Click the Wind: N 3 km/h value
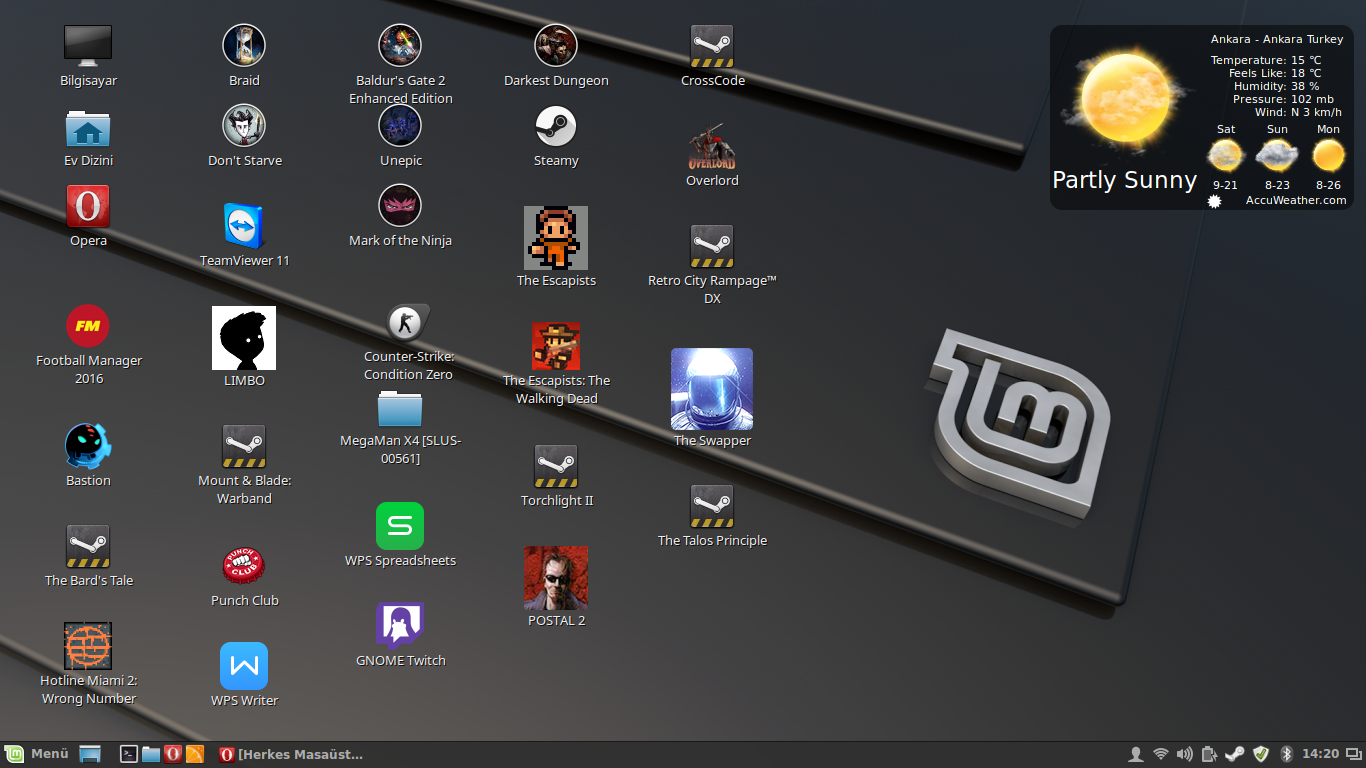The width and height of the screenshot is (1366, 768). coord(1298,112)
